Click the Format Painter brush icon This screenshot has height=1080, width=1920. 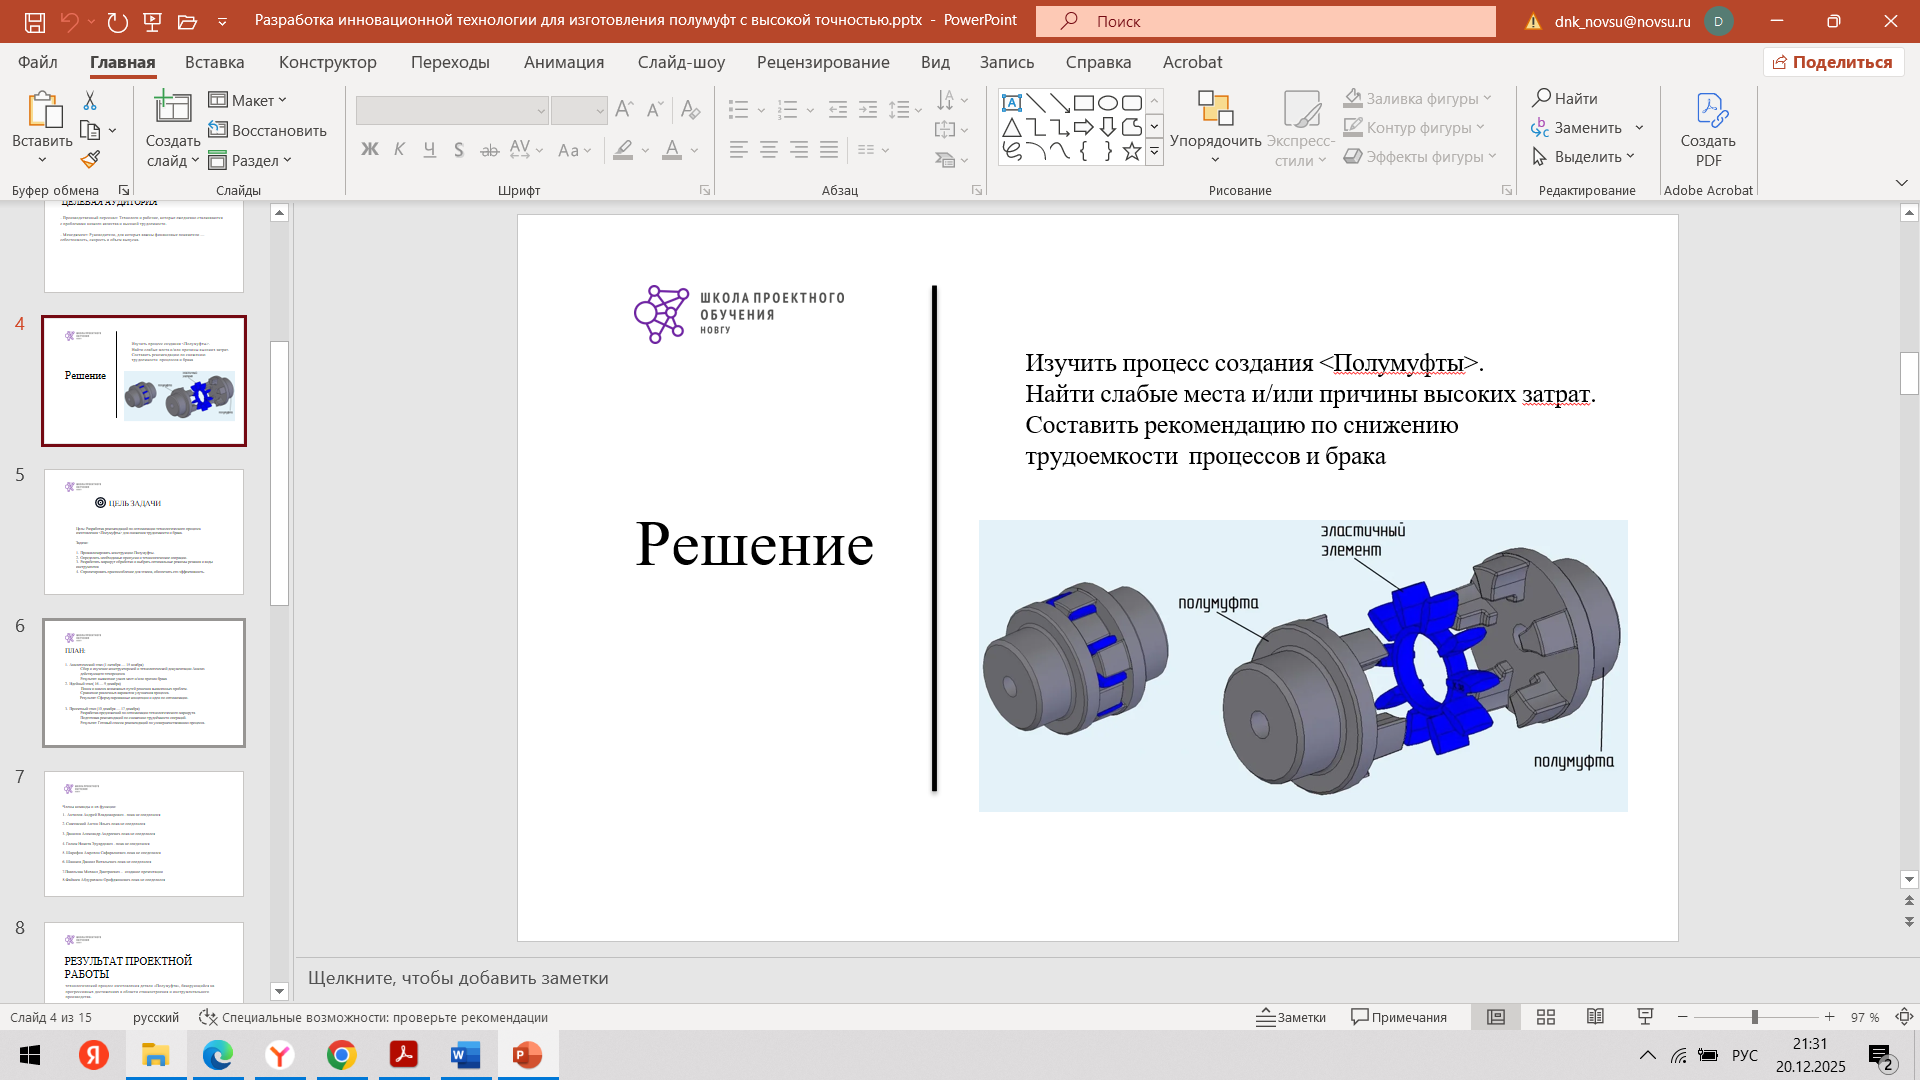click(90, 160)
